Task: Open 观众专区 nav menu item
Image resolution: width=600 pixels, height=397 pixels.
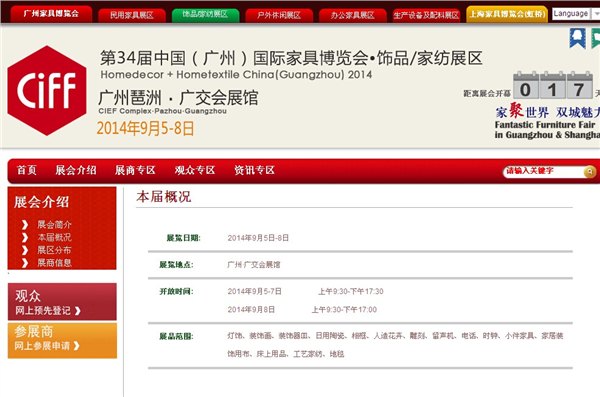Action: [x=195, y=170]
